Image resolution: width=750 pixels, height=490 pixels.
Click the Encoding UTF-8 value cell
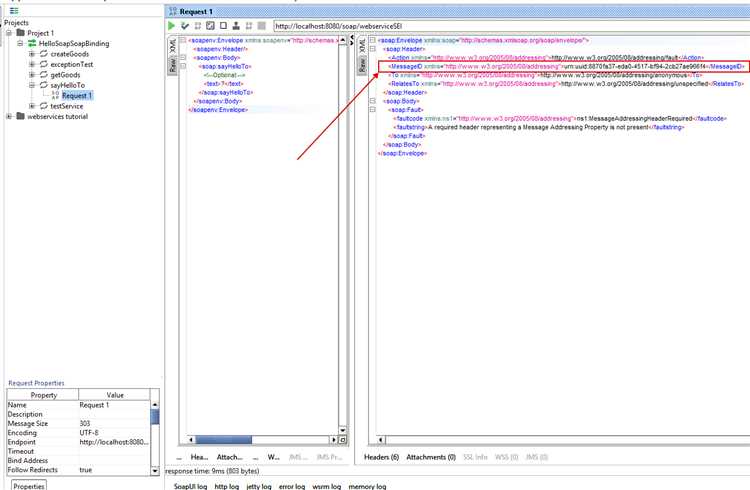tap(114, 433)
